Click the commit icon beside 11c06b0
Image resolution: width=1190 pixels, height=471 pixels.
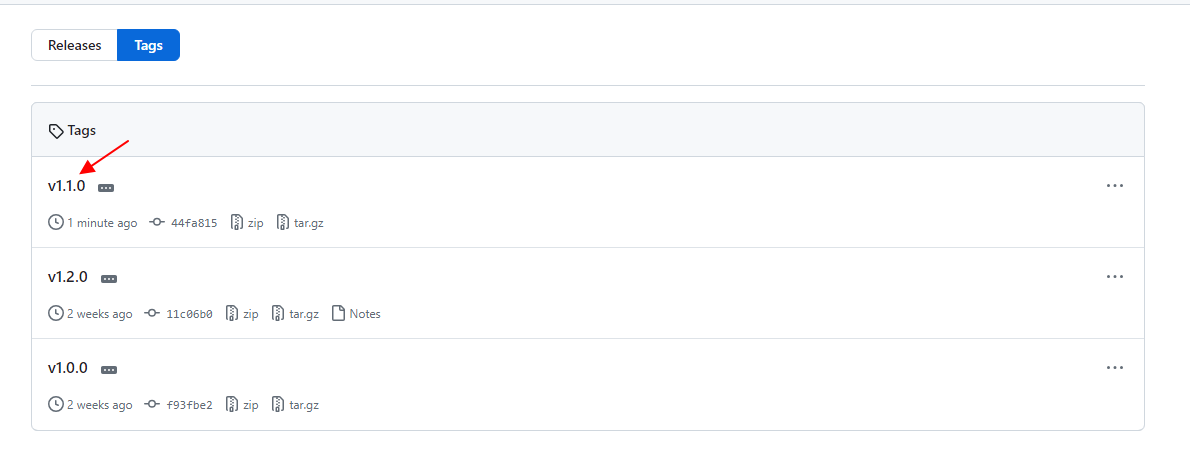coord(152,313)
